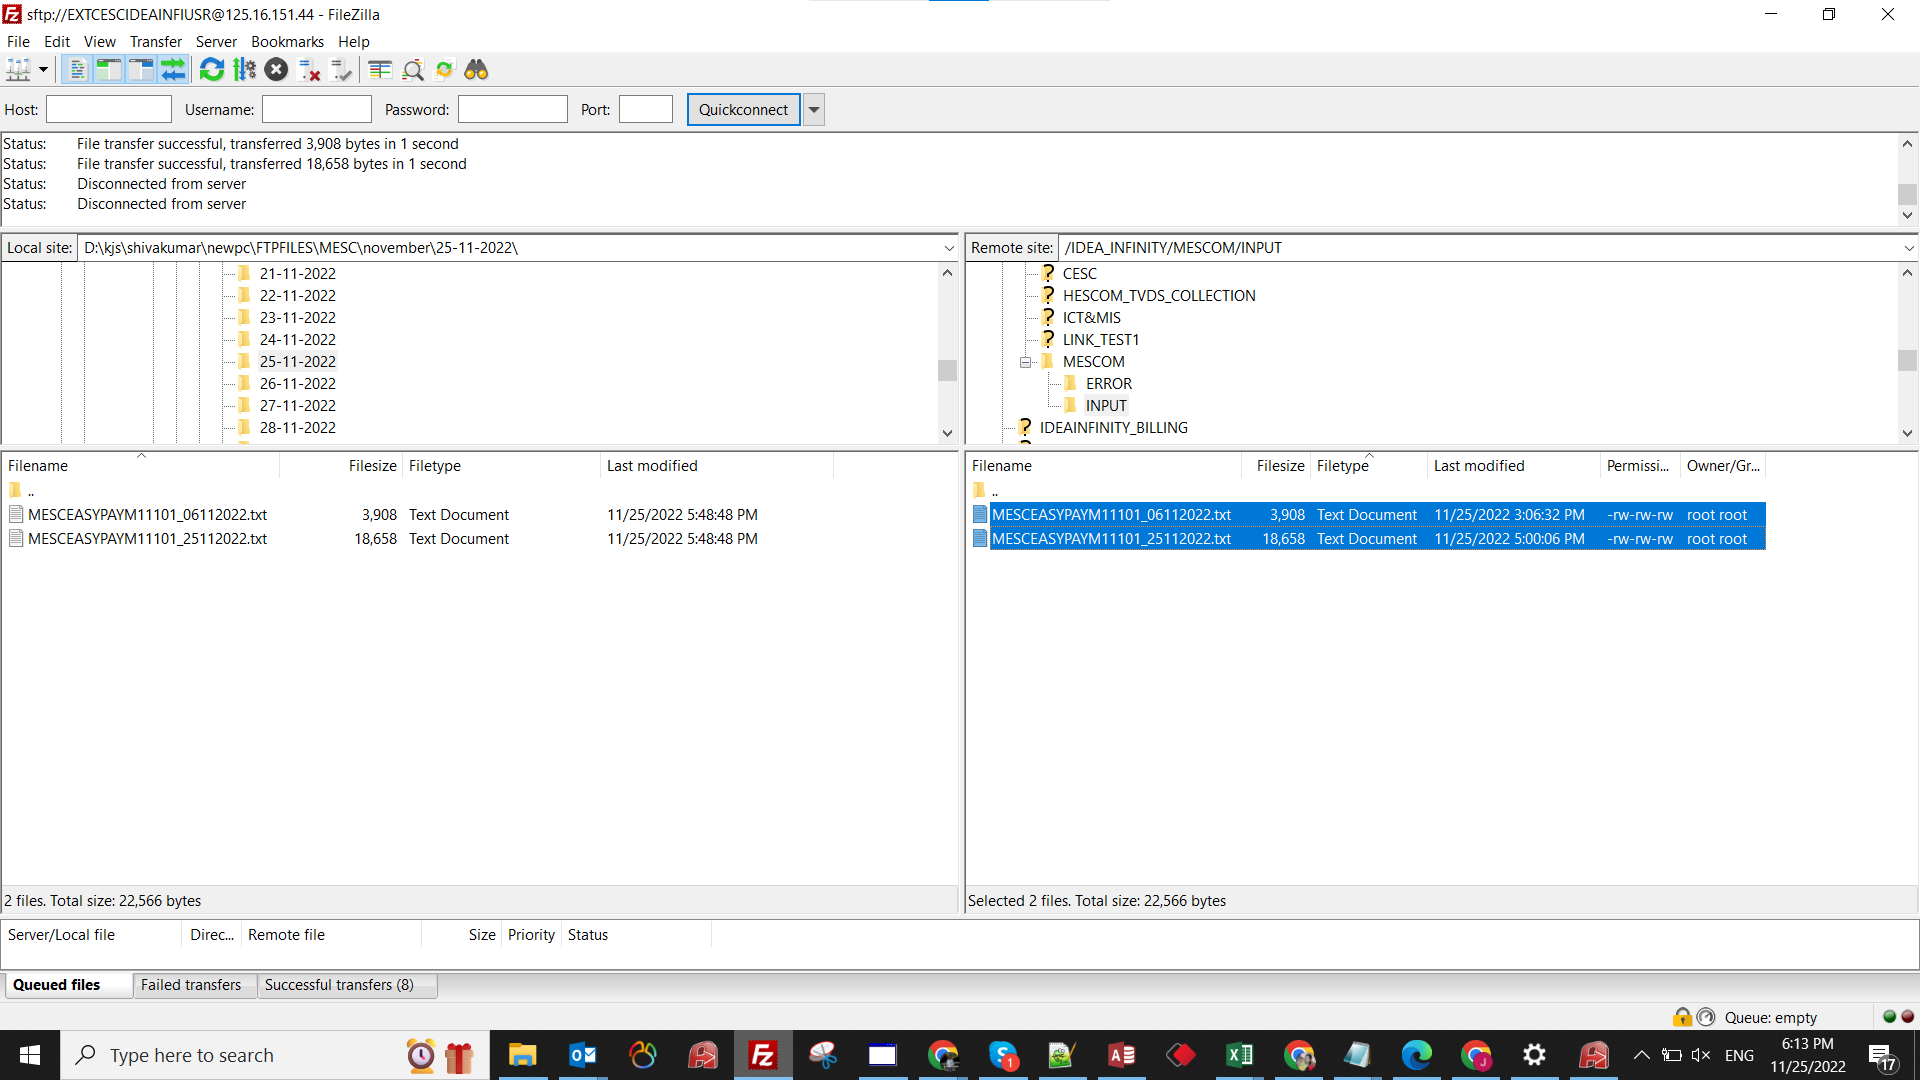Sort remote list by Permissions column

tap(1639, 466)
